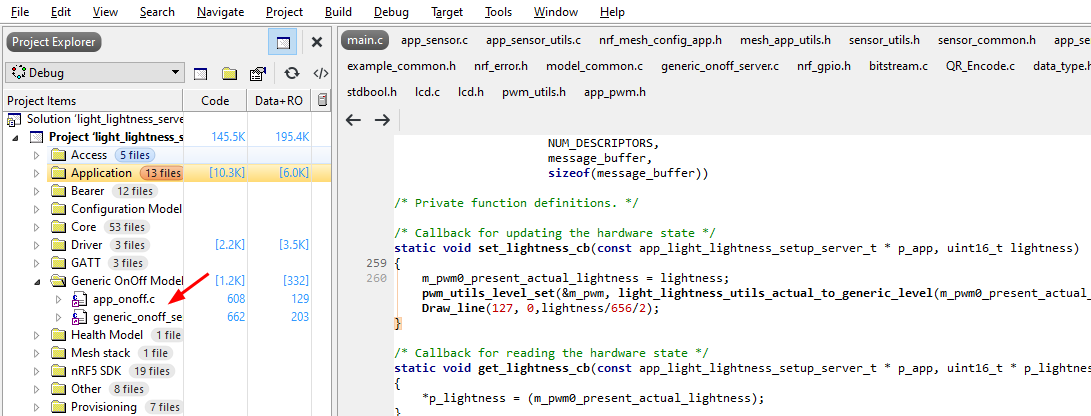Screen dimensions: 1091x416
Task: Click the project window icon beside the Debug dropdown
Action: (x=200, y=73)
